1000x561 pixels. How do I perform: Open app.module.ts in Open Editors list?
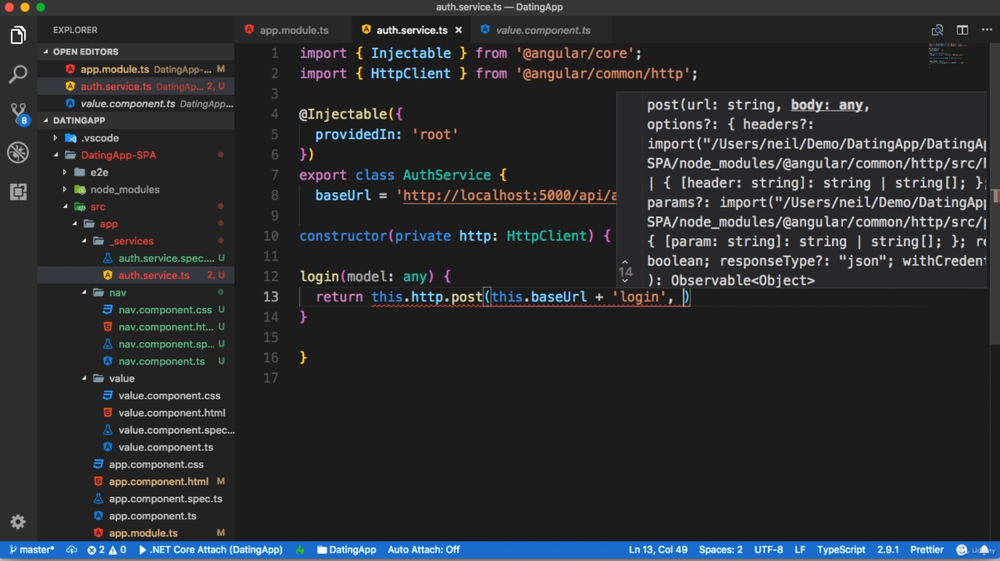(136, 69)
